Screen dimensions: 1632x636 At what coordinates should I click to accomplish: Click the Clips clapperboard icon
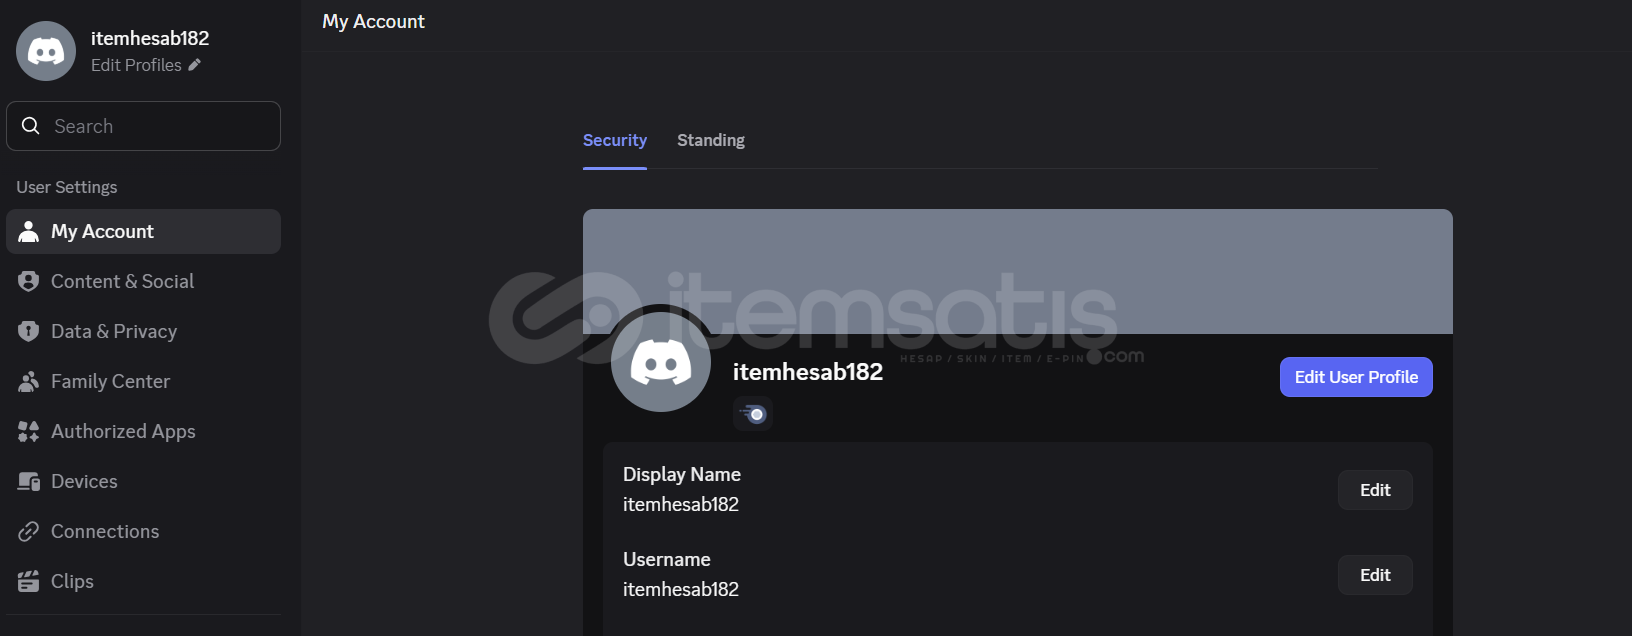[x=29, y=581]
